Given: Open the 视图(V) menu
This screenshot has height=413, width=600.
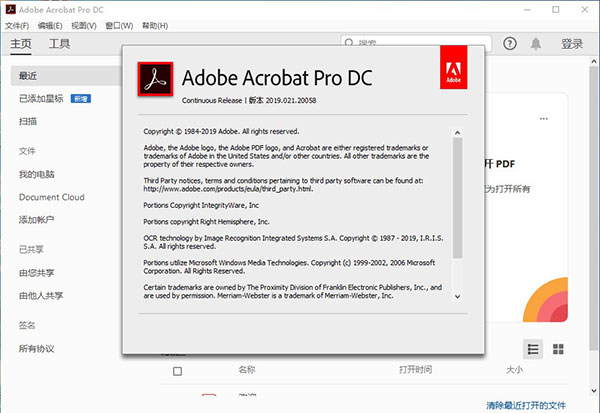Looking at the screenshot, I should [x=84, y=26].
